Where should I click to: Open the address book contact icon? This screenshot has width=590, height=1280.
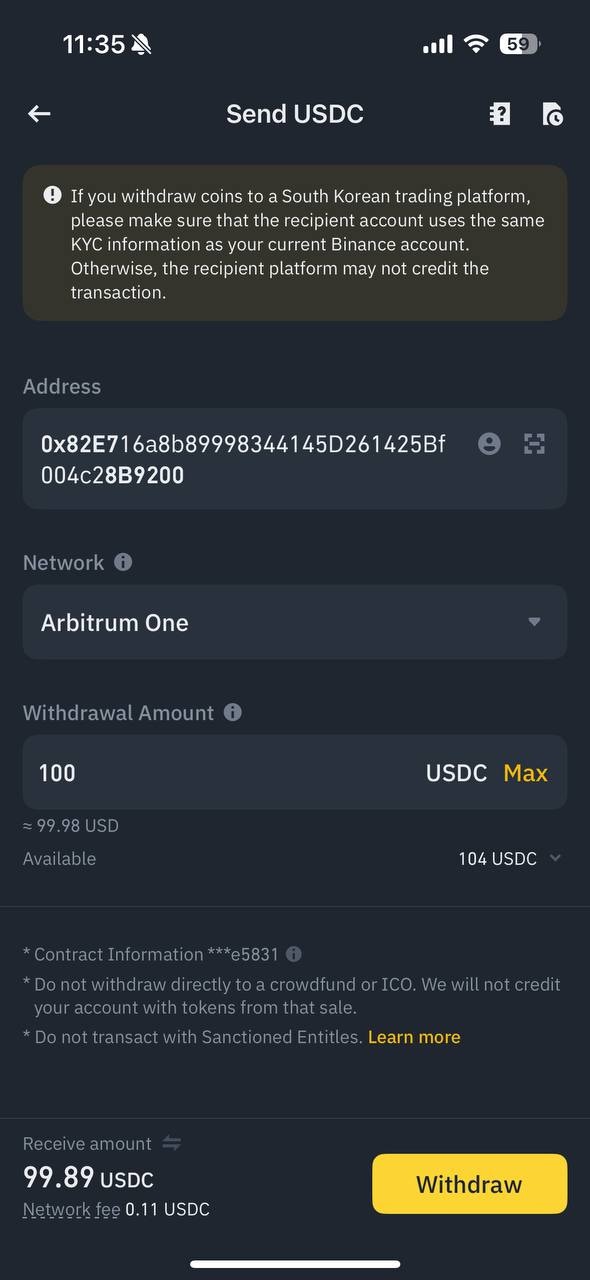click(489, 444)
